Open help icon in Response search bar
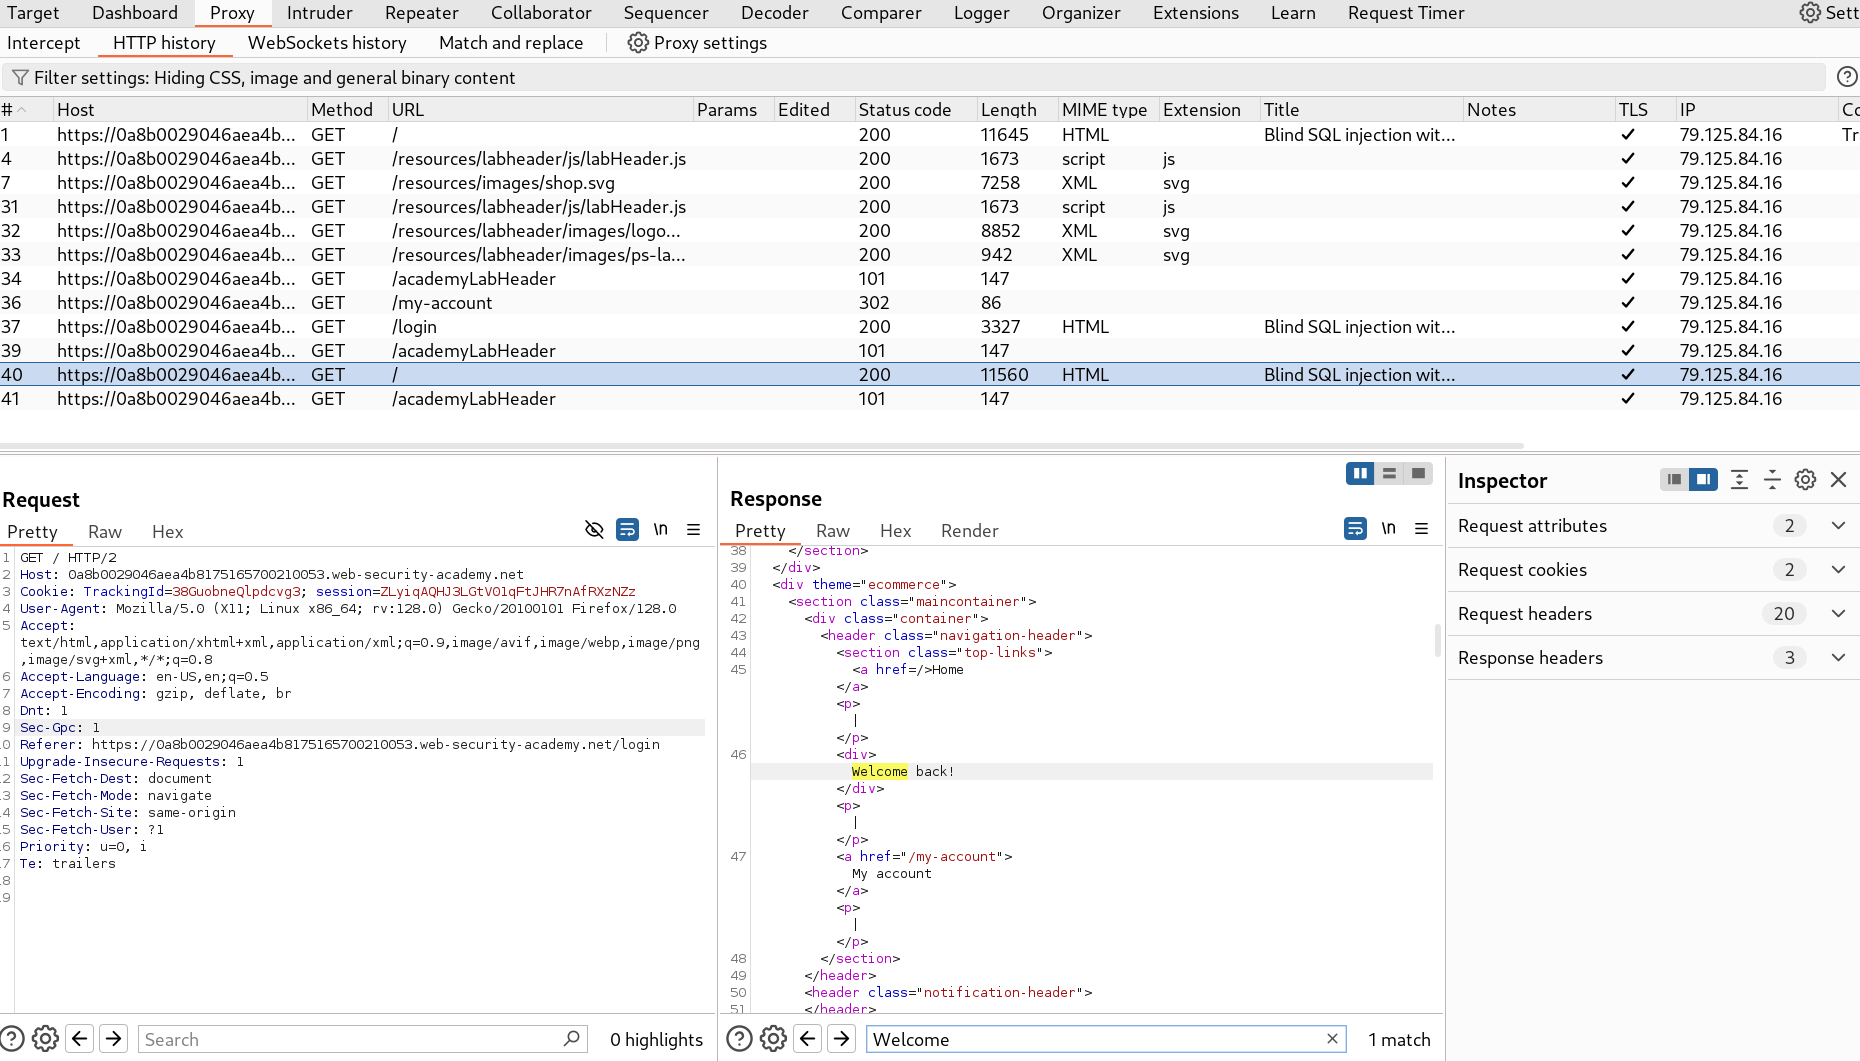The width and height of the screenshot is (1860, 1061). point(739,1039)
